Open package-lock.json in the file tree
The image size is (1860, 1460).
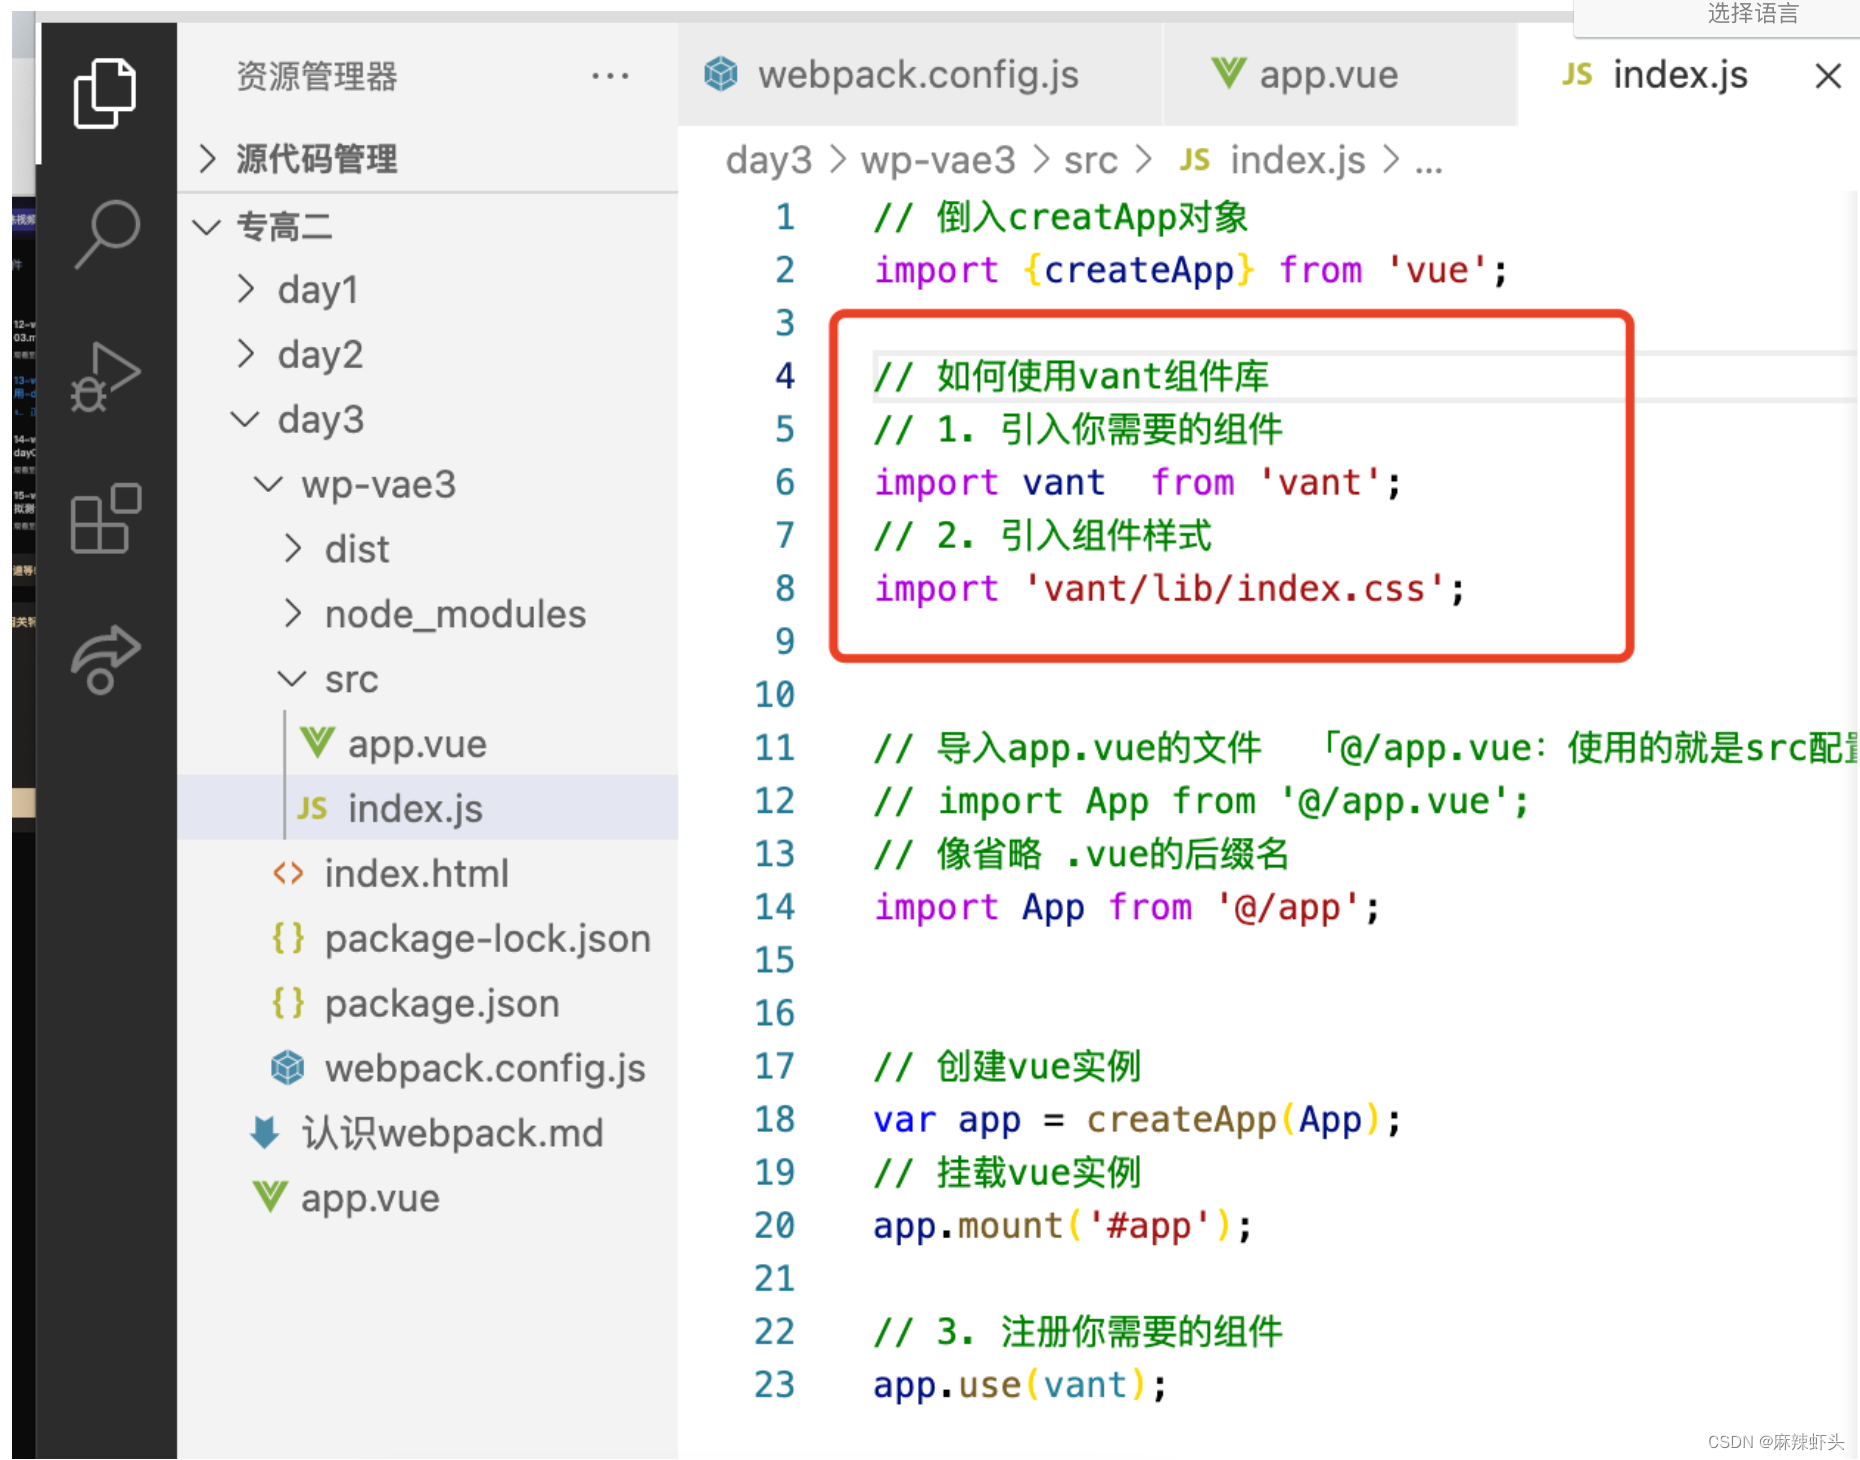click(487, 939)
